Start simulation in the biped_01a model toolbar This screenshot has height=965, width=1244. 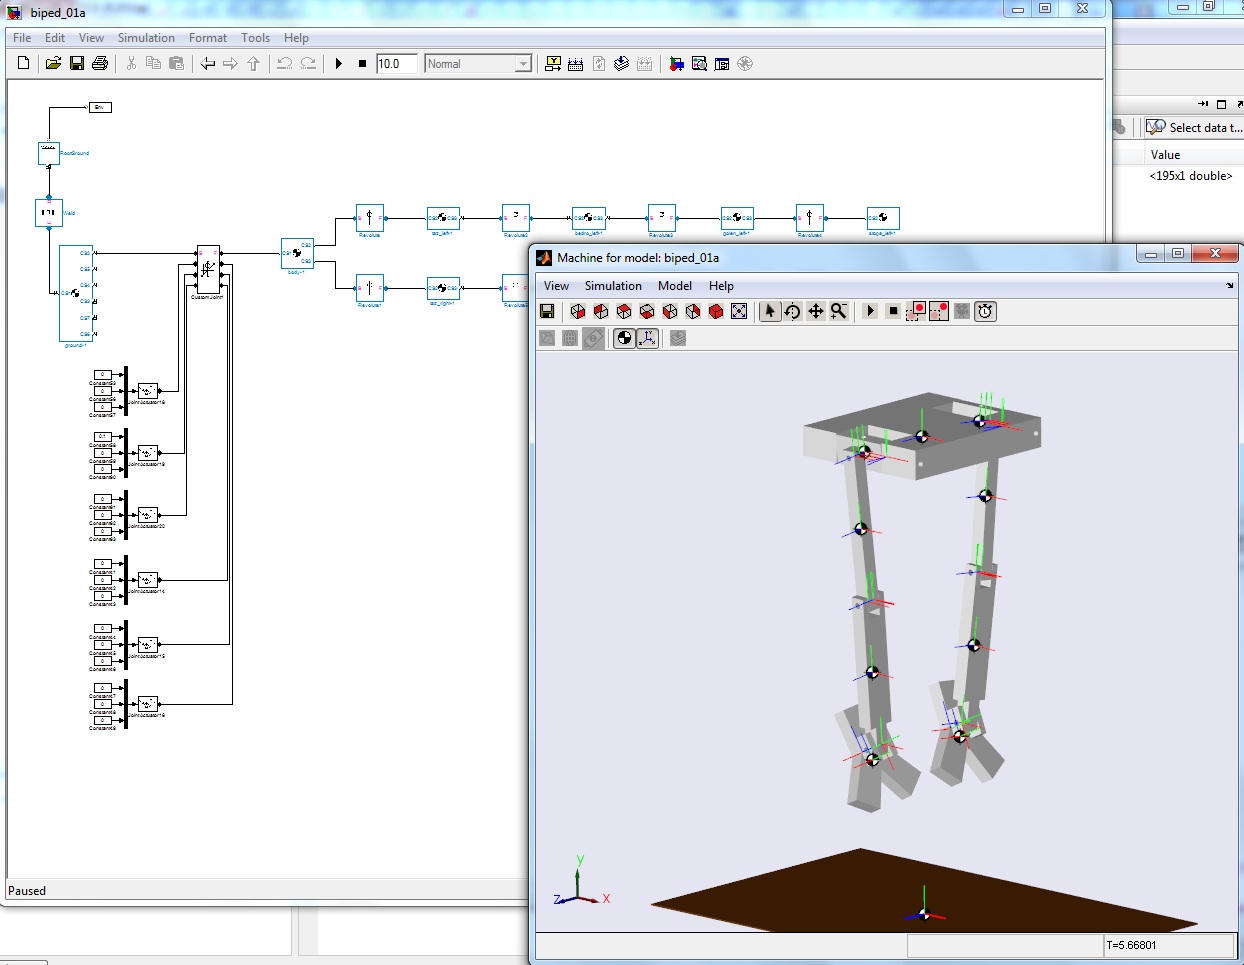[x=339, y=64]
